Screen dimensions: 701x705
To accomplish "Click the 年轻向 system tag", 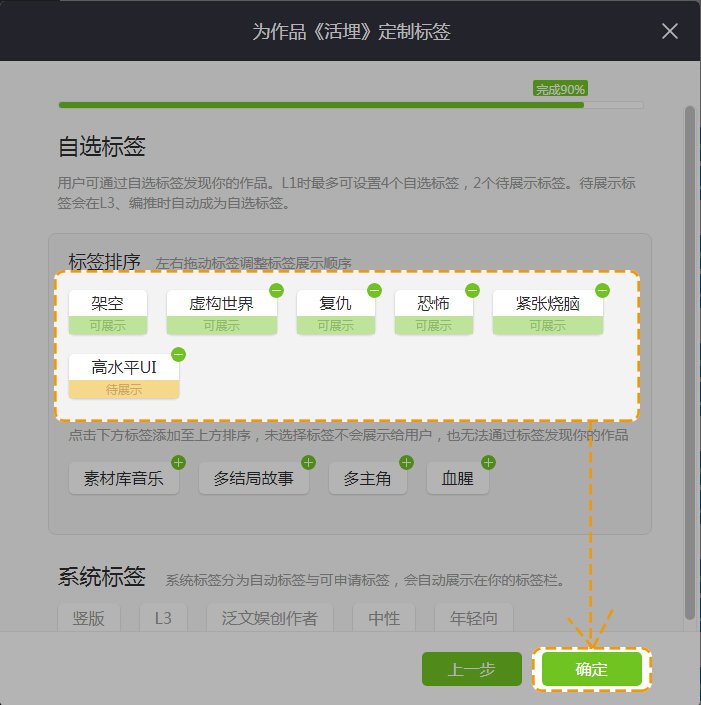I will pos(473,618).
